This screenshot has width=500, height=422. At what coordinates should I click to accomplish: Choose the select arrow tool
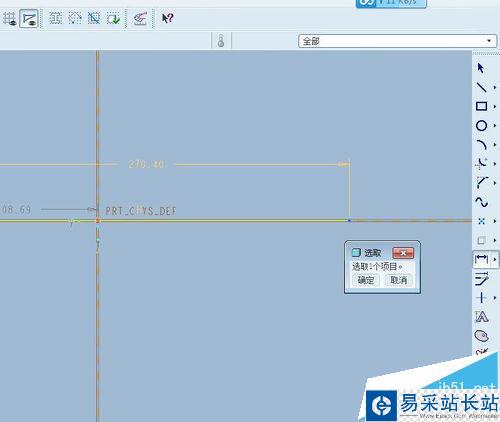point(481,68)
